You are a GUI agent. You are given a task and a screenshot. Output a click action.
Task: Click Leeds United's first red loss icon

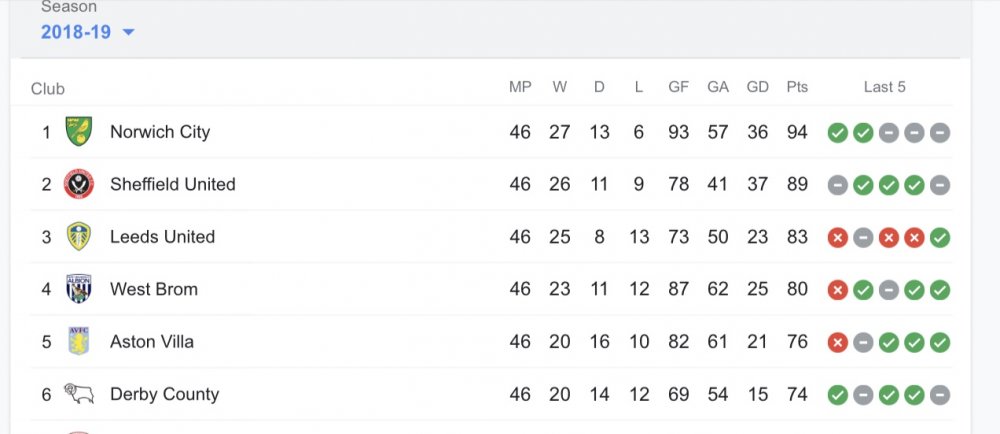(838, 238)
